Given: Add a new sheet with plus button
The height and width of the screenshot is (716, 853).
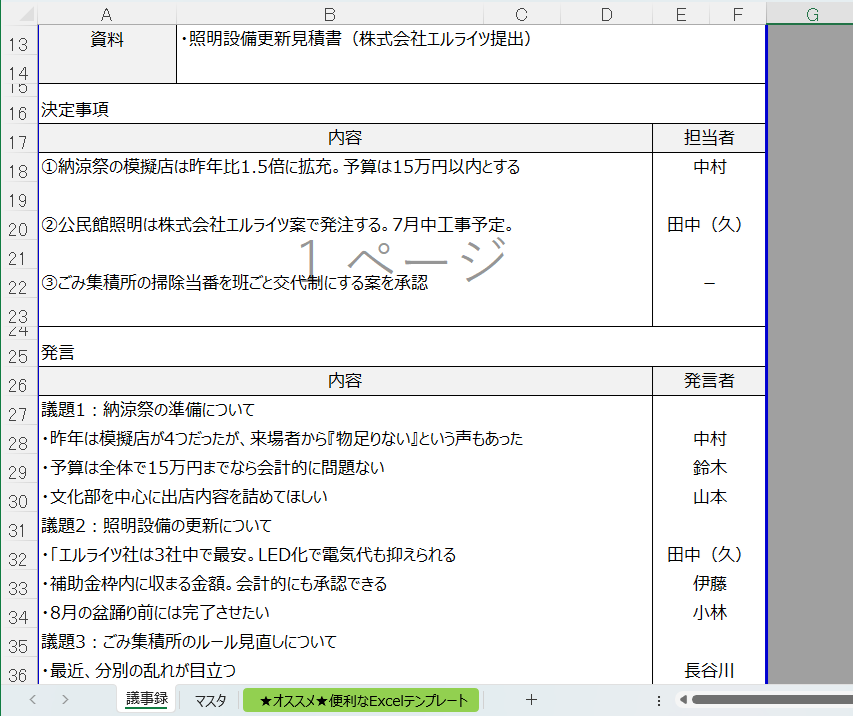Looking at the screenshot, I should (x=531, y=700).
